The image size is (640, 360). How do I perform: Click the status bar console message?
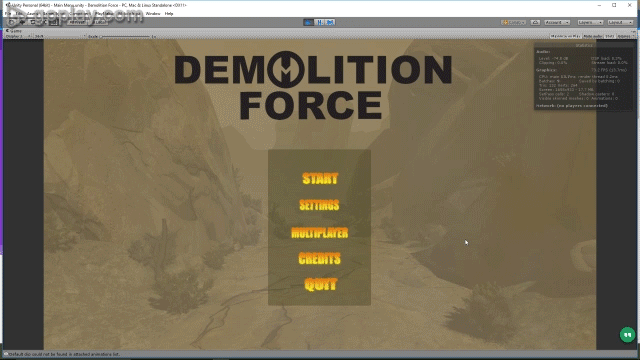(64, 354)
